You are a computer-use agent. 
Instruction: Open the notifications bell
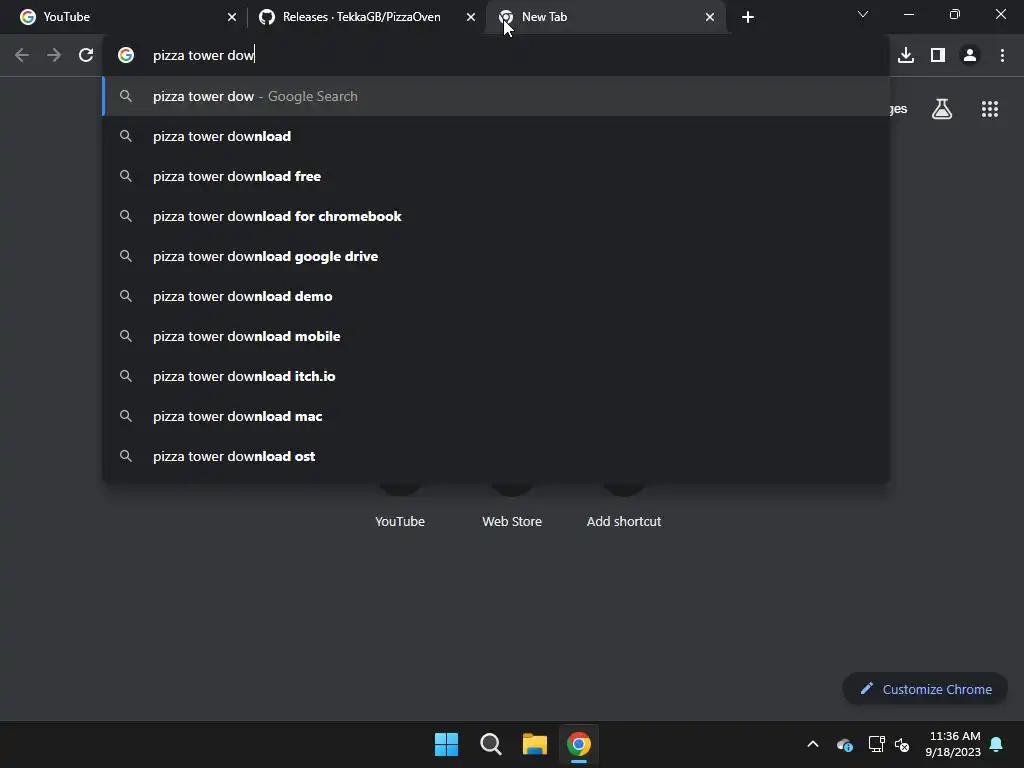click(996, 744)
